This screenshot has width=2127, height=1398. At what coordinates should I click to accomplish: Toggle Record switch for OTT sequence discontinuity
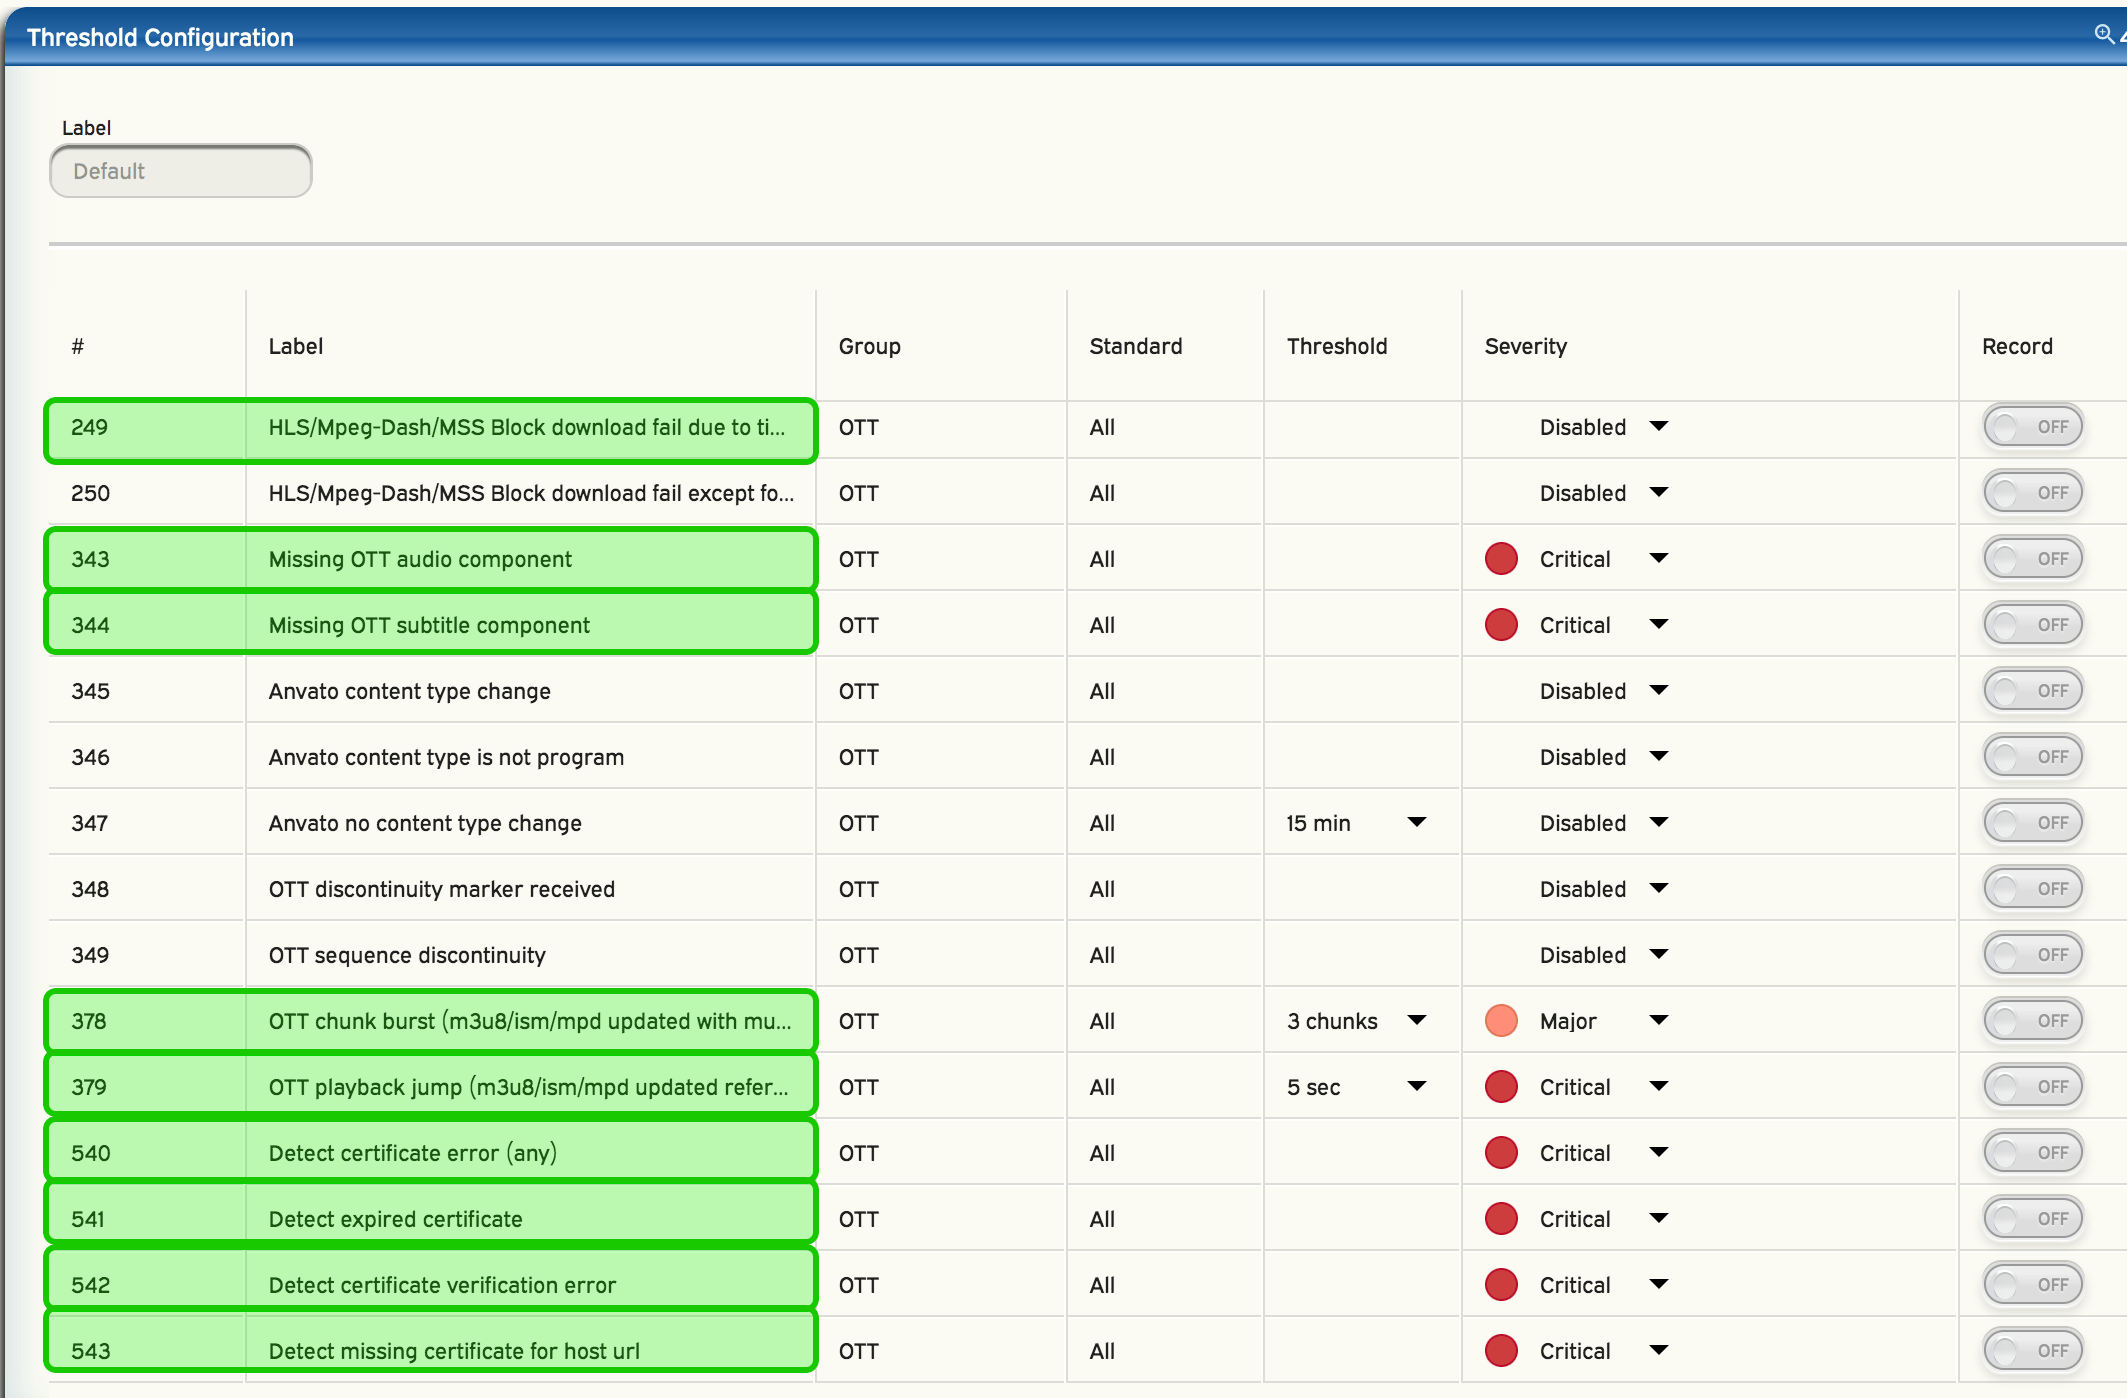(2033, 955)
